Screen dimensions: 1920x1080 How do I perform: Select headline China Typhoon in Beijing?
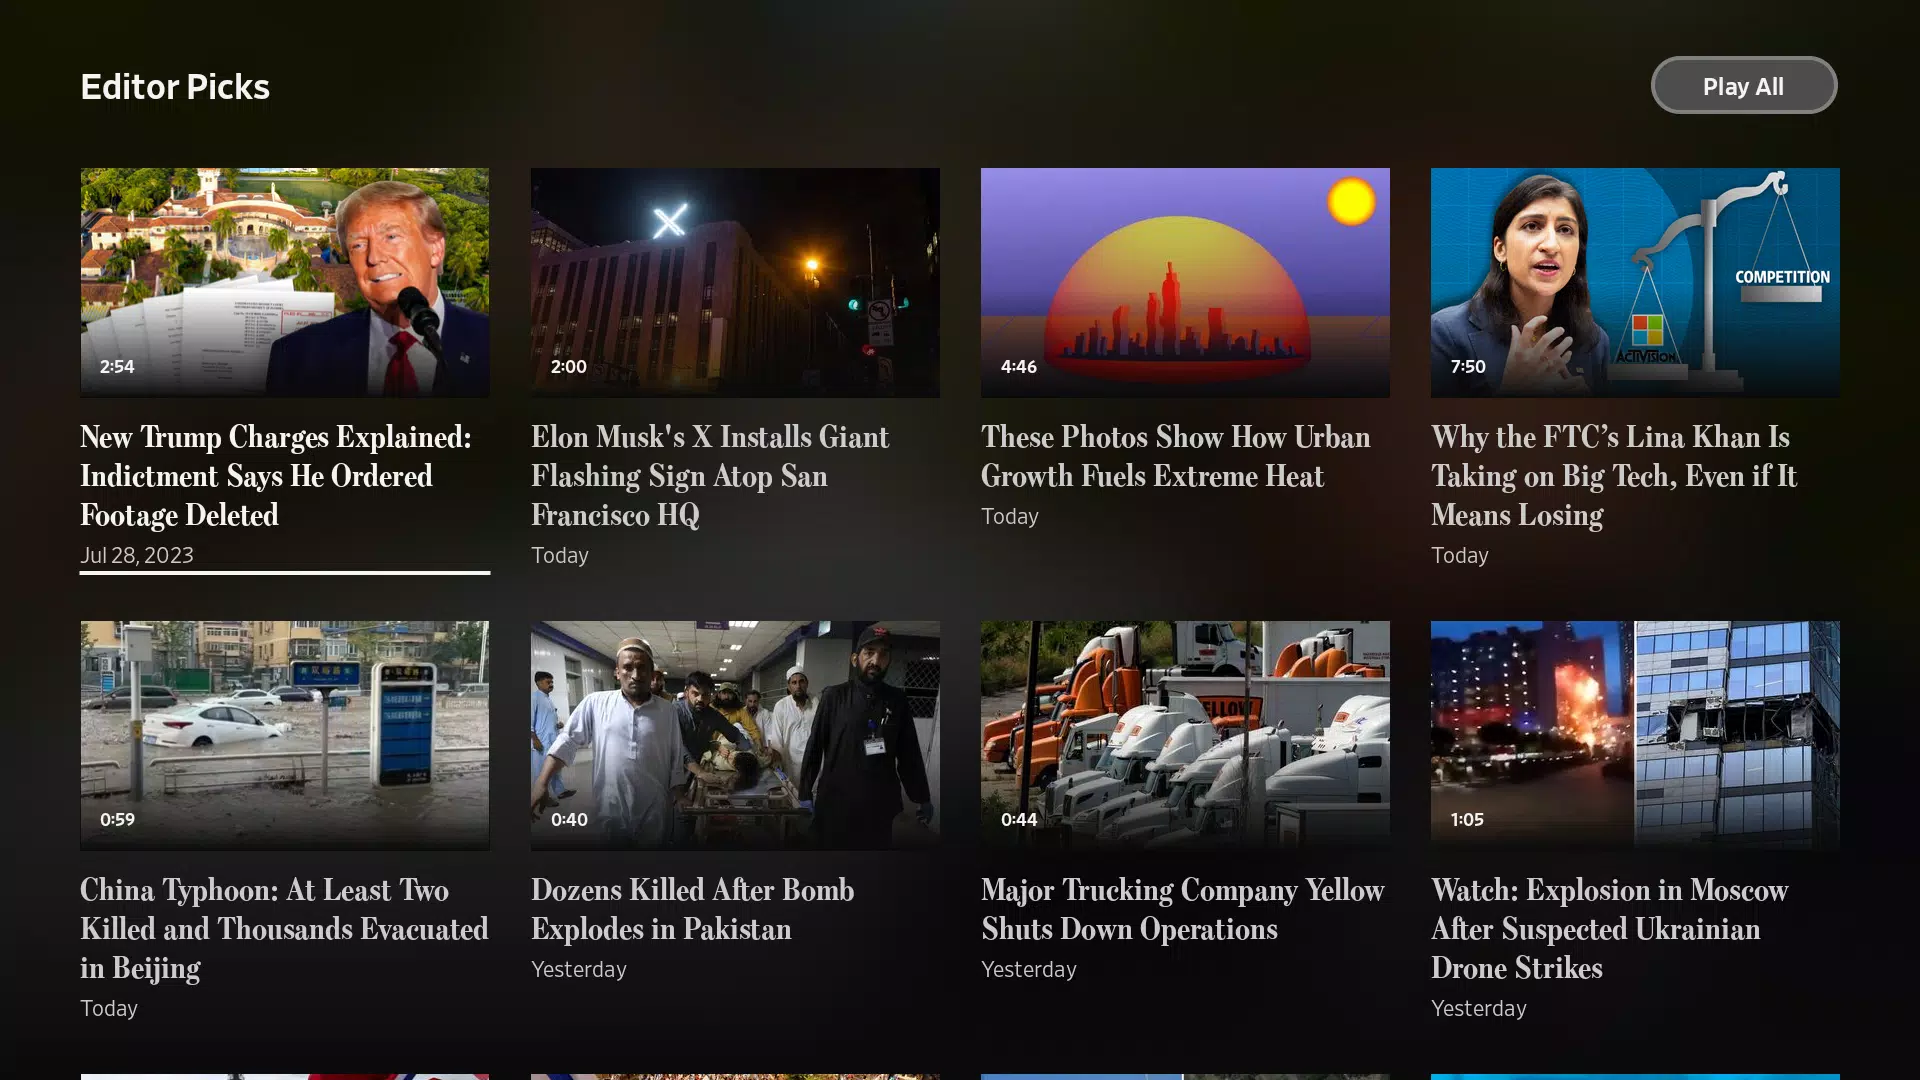coord(284,929)
